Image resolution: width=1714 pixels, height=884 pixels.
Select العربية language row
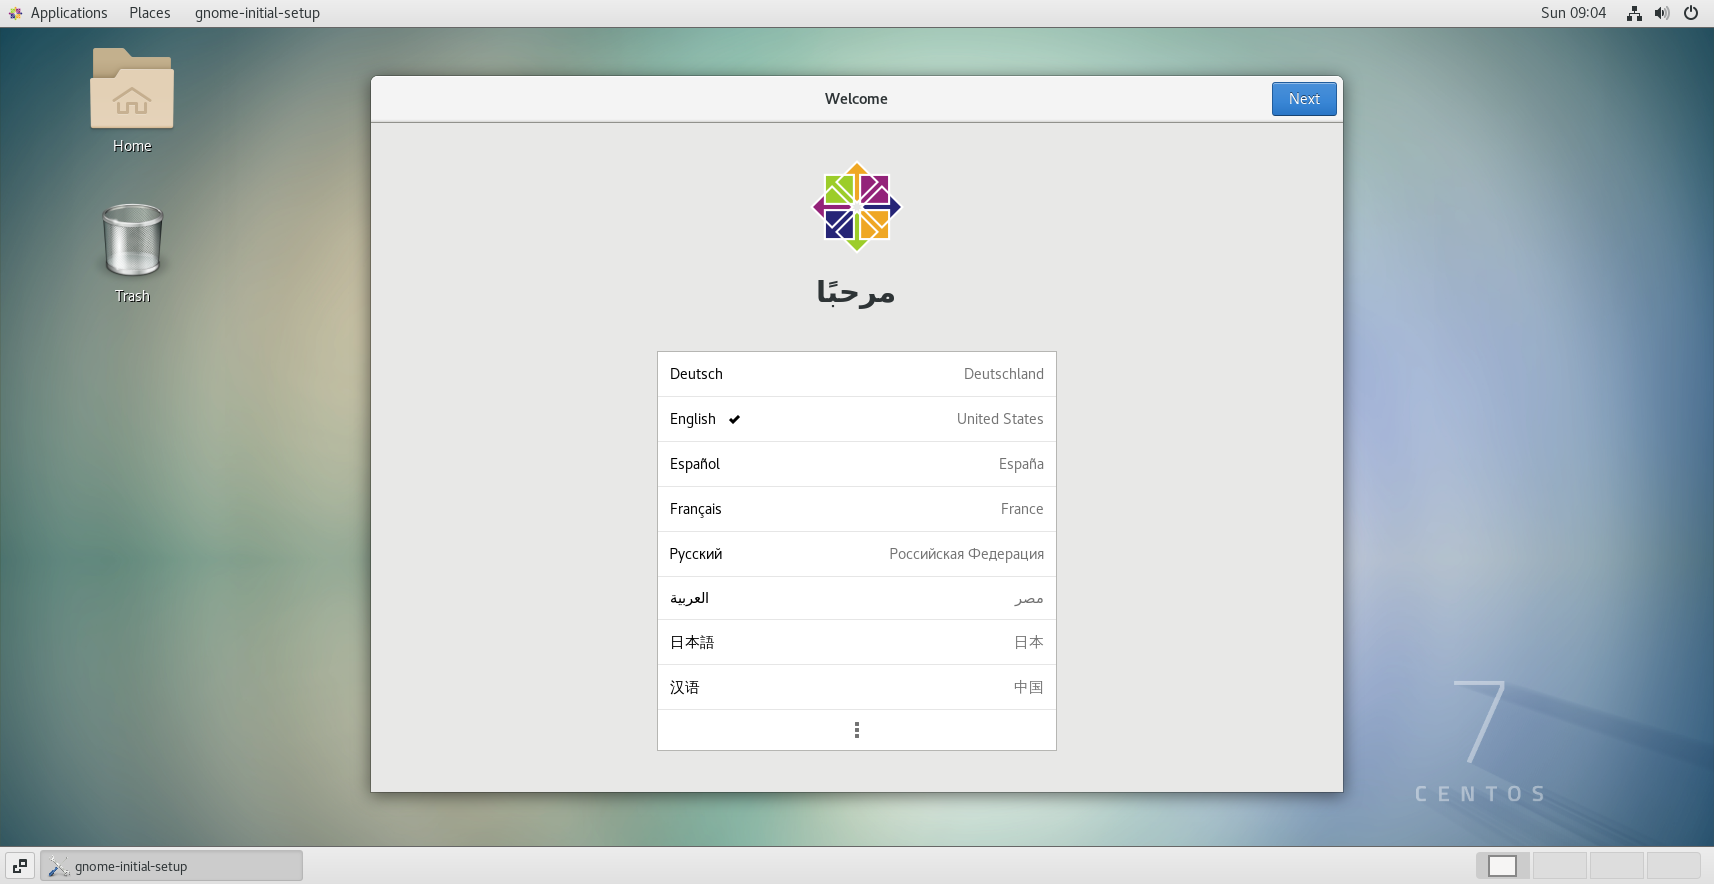[857, 598]
